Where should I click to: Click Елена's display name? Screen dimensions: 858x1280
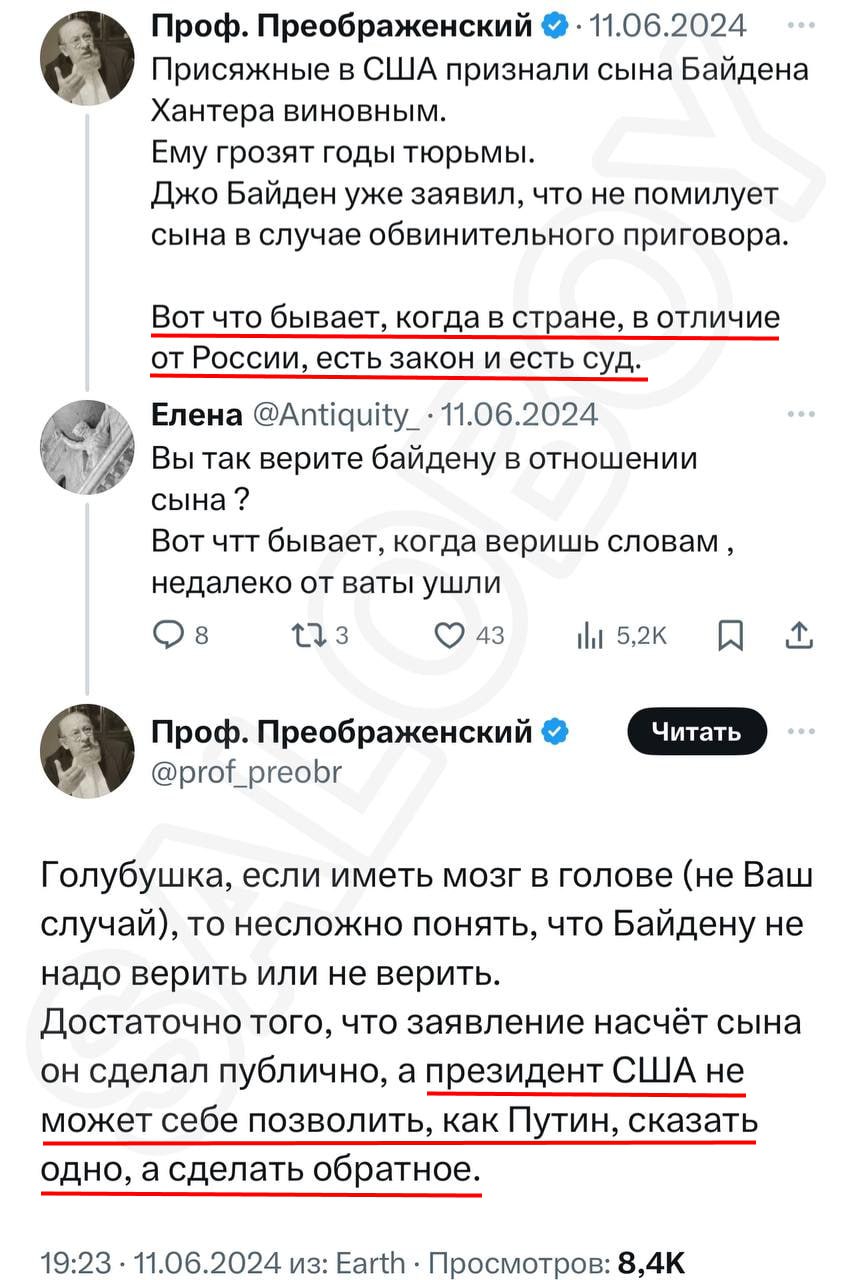pyautogui.click(x=196, y=414)
